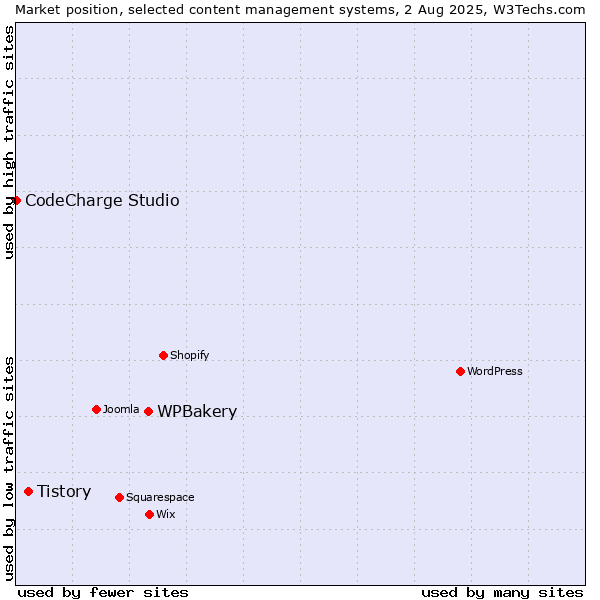Click the 'used by high traffic sites' axis label
Screen dimensions: 600x600
click(9, 142)
